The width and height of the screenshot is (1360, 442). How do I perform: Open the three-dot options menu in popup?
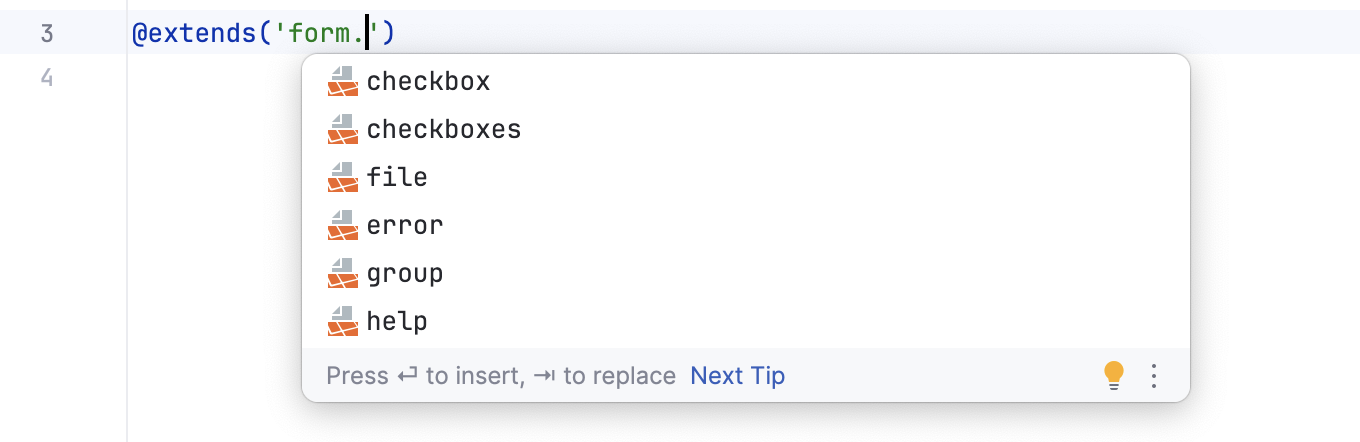coord(1154,375)
